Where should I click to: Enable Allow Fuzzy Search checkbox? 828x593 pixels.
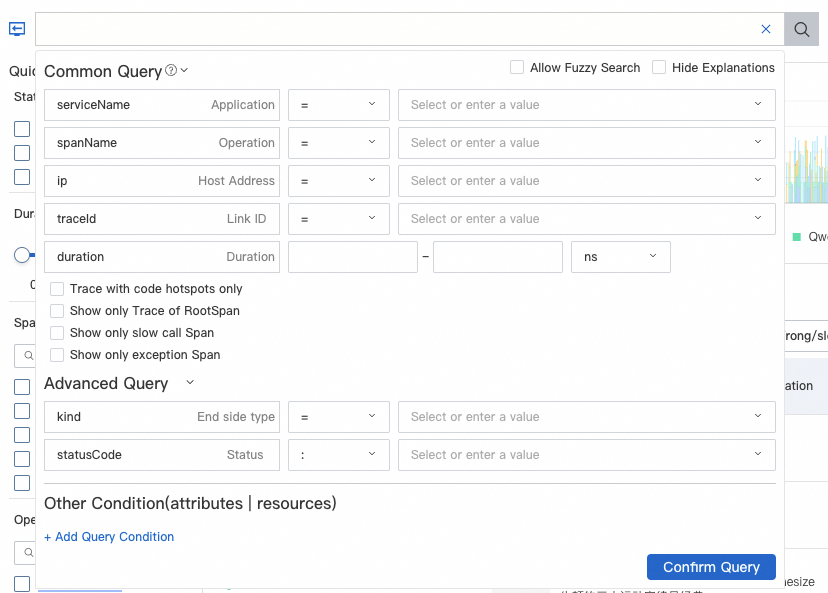coord(517,68)
